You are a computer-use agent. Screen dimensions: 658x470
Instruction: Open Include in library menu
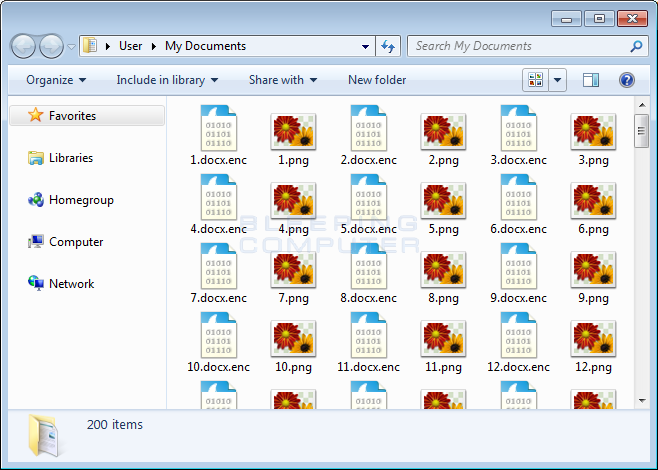(167, 80)
